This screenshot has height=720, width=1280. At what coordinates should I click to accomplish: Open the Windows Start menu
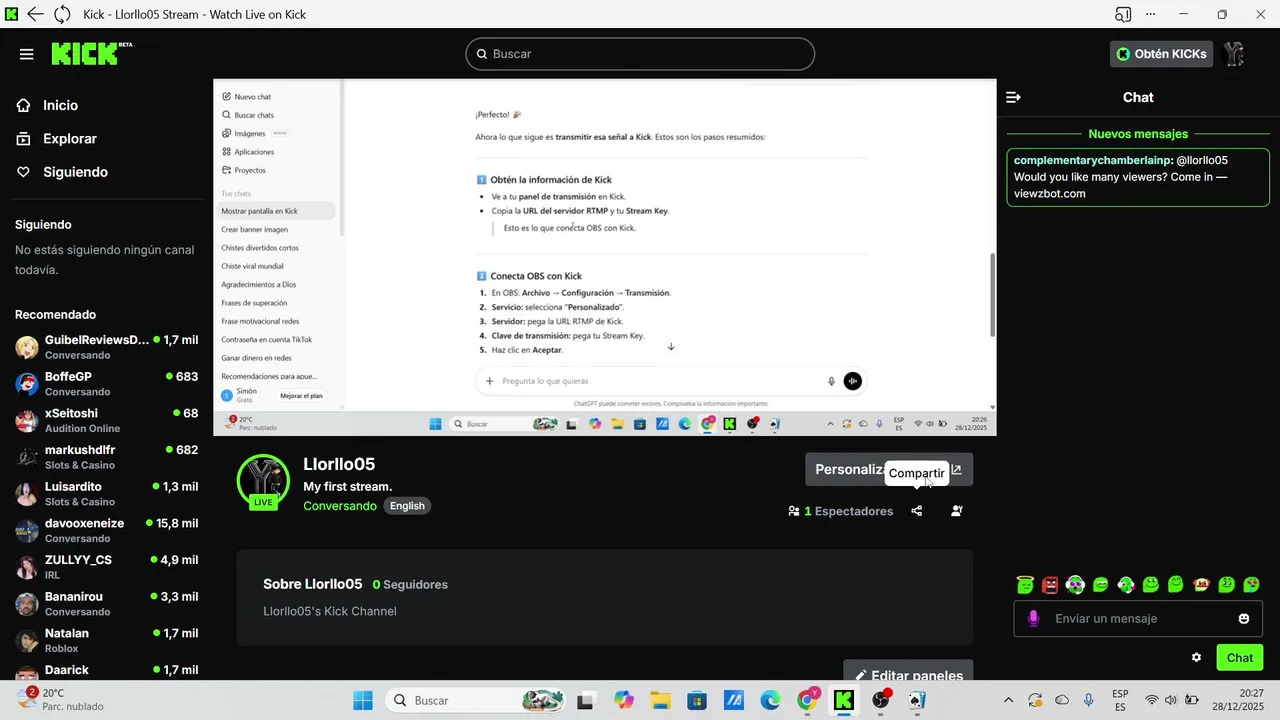363,700
